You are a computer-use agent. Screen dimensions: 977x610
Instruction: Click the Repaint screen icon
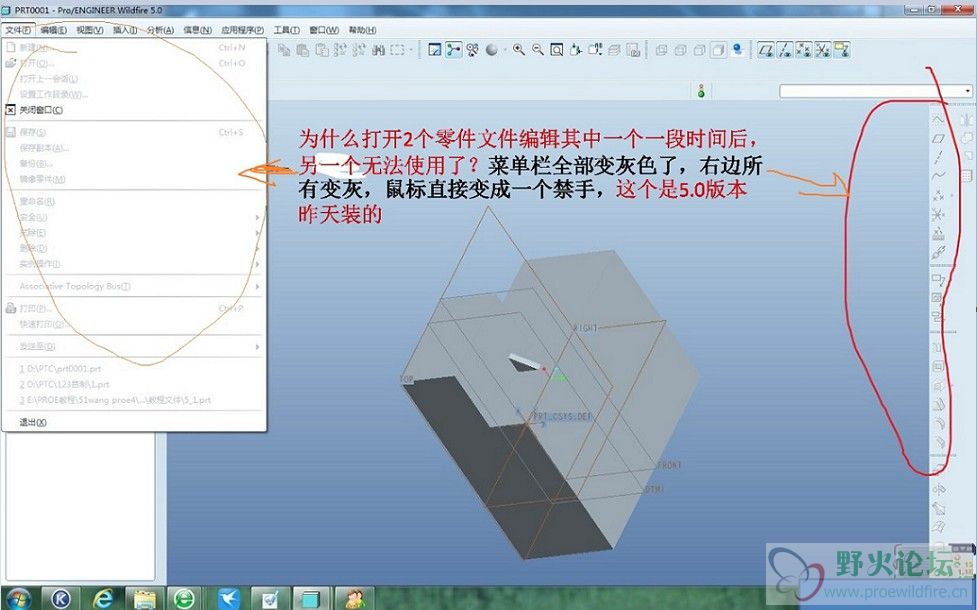coord(435,50)
